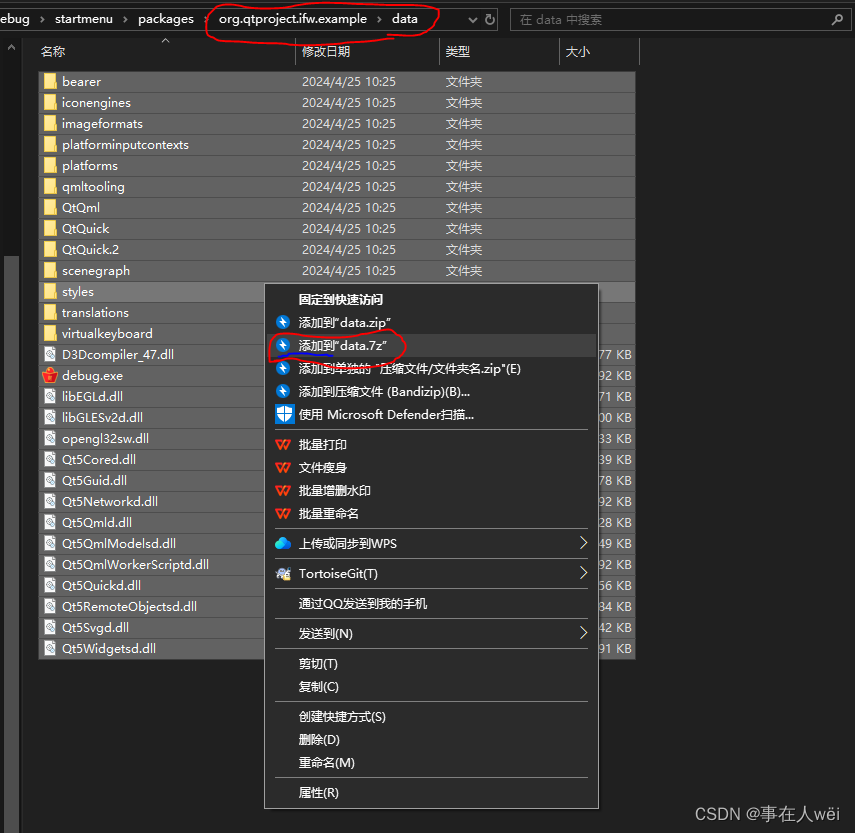Image resolution: width=855 pixels, height=833 pixels.
Task: Select 添加到"data.zip" menu entry
Action: click(431, 322)
